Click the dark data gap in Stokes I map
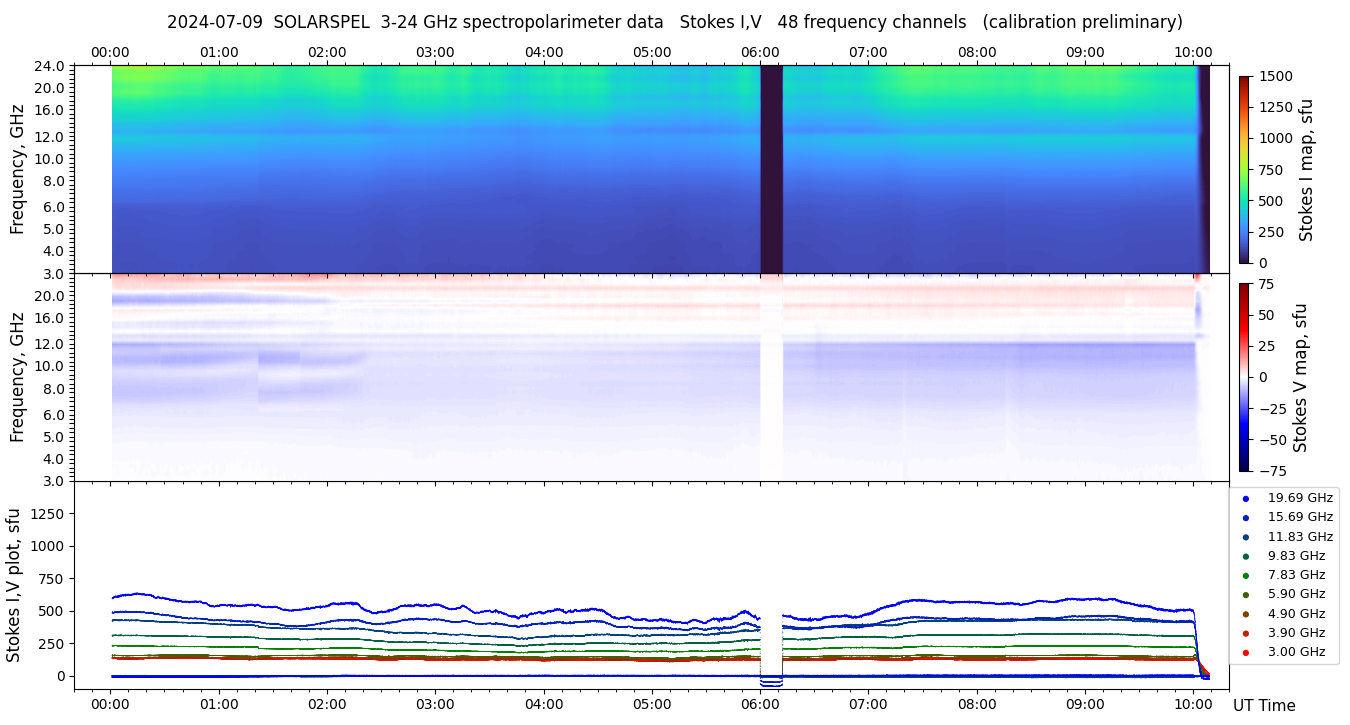 771,169
